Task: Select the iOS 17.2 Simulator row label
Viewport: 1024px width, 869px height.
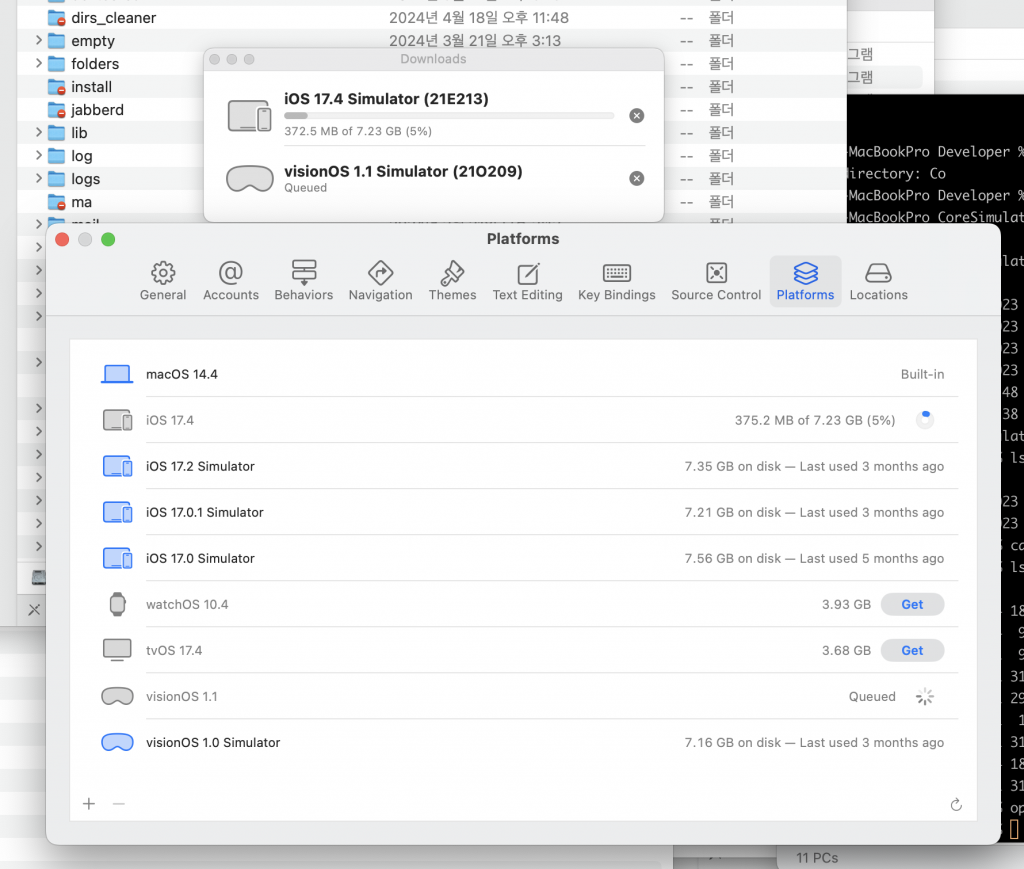Action: coord(200,466)
